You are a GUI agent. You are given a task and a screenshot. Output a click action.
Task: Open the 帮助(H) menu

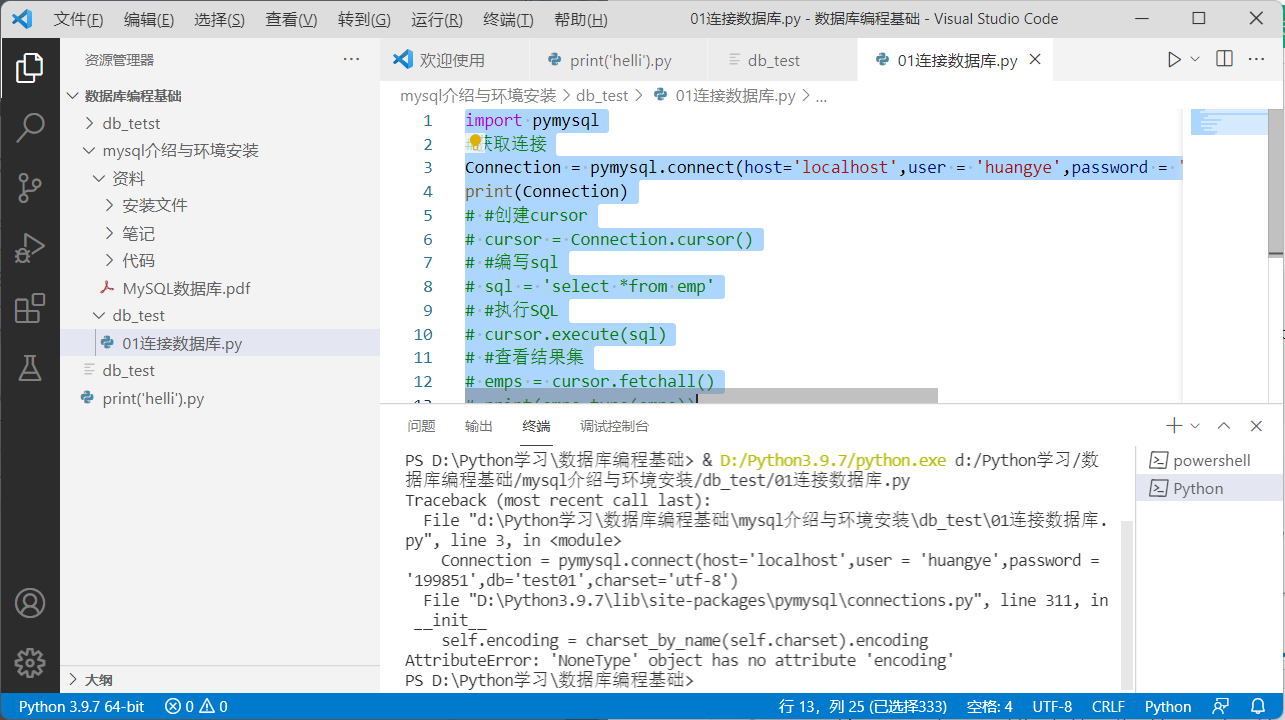tap(580, 20)
